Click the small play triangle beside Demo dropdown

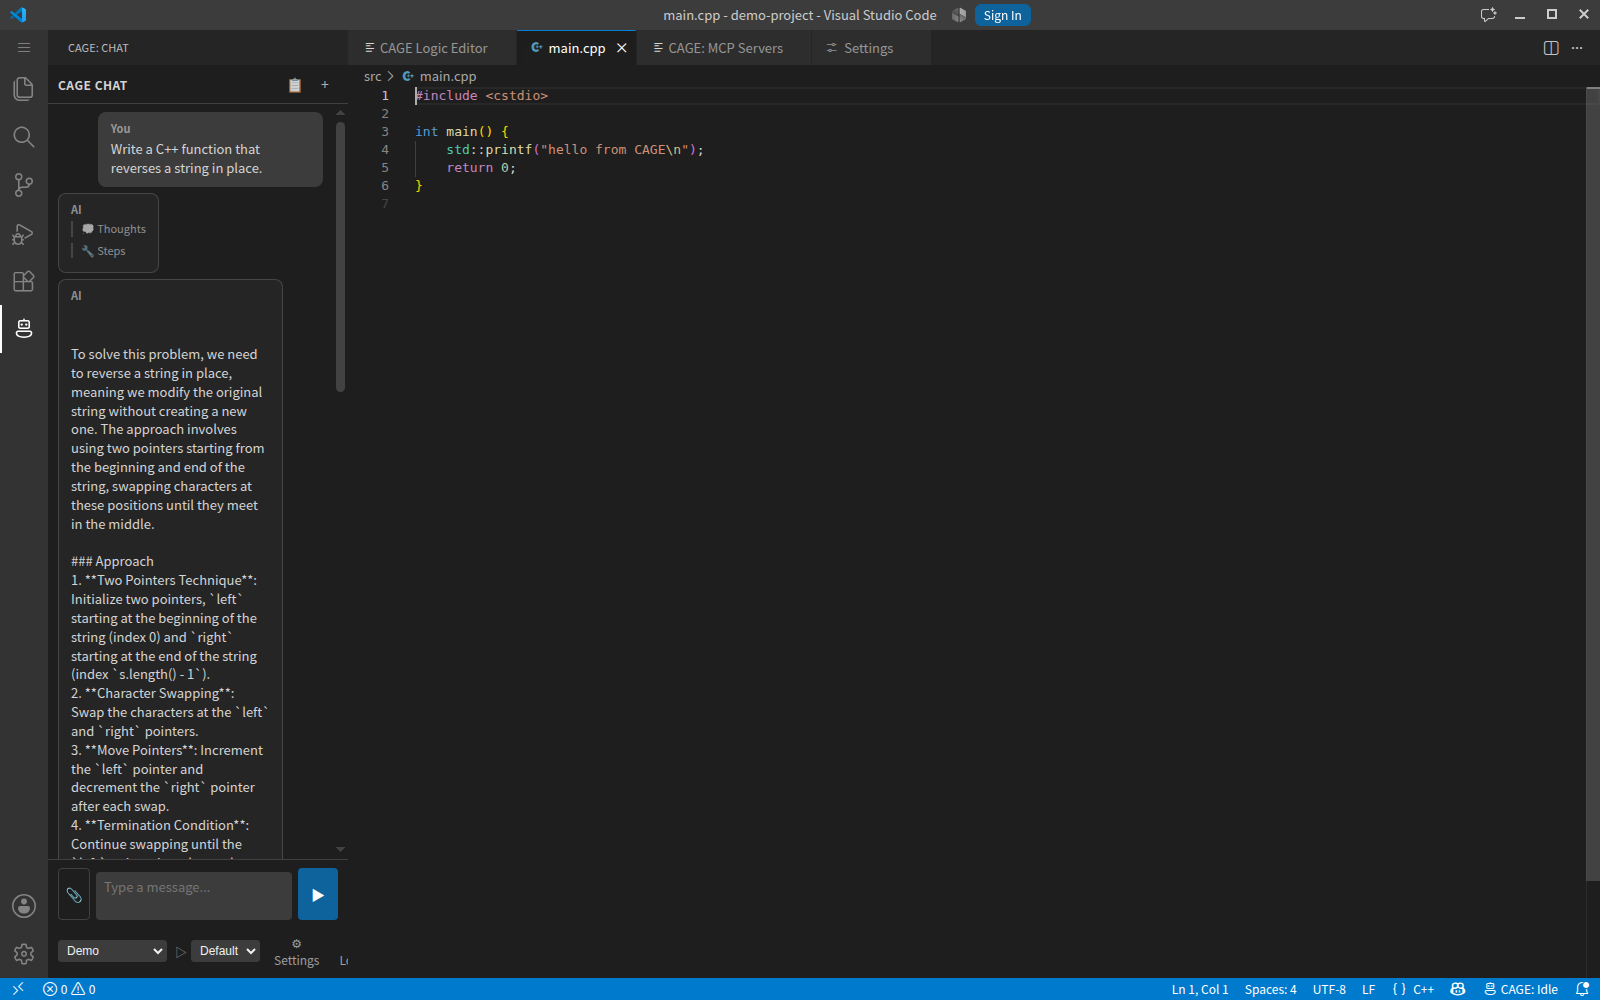coord(181,952)
